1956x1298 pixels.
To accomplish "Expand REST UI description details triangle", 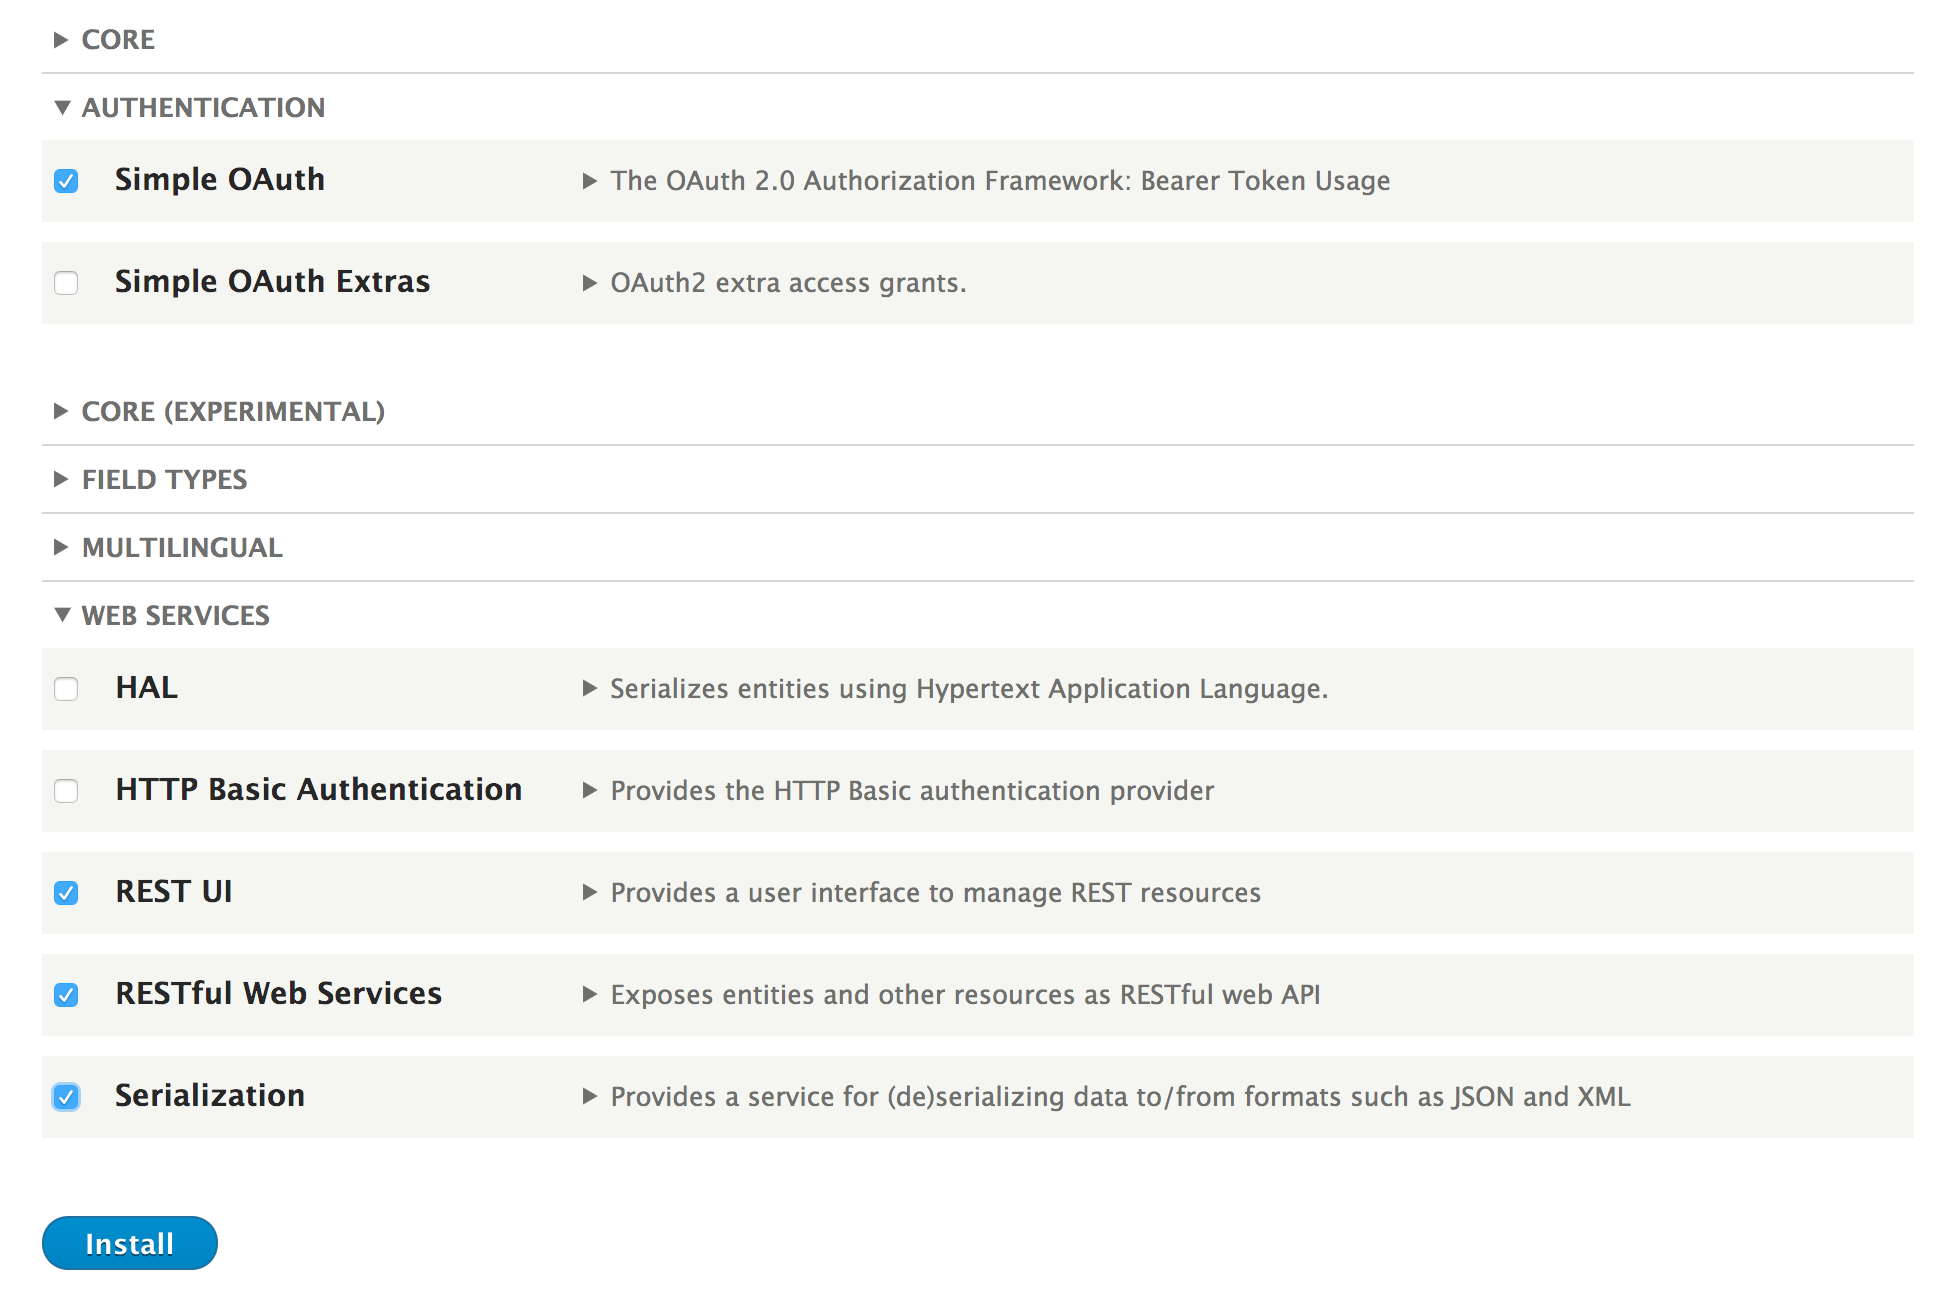I will [590, 893].
